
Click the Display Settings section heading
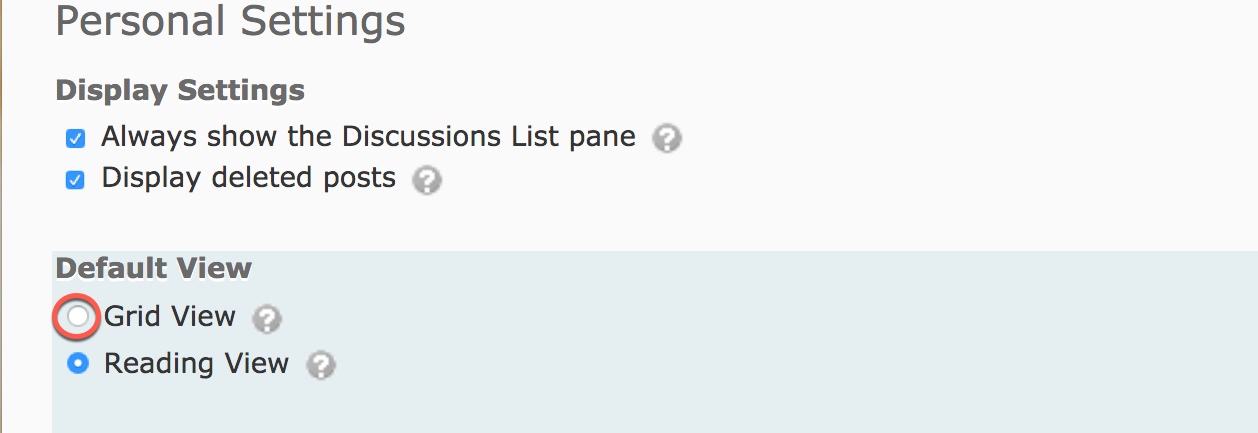(x=180, y=90)
